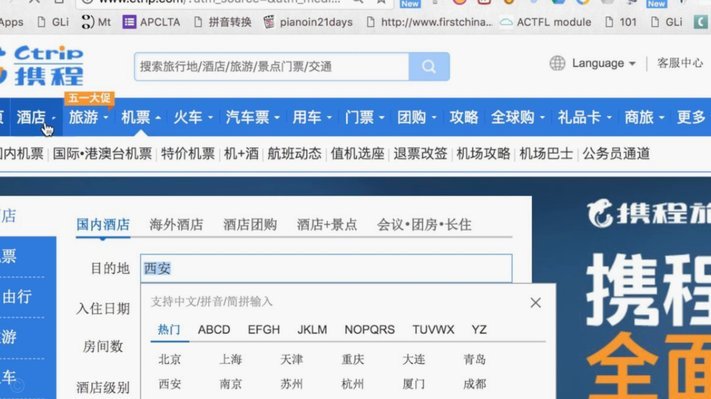Viewport: 711px width, 399px height.
Task: Choose 南京 from the city list
Action: click(231, 384)
